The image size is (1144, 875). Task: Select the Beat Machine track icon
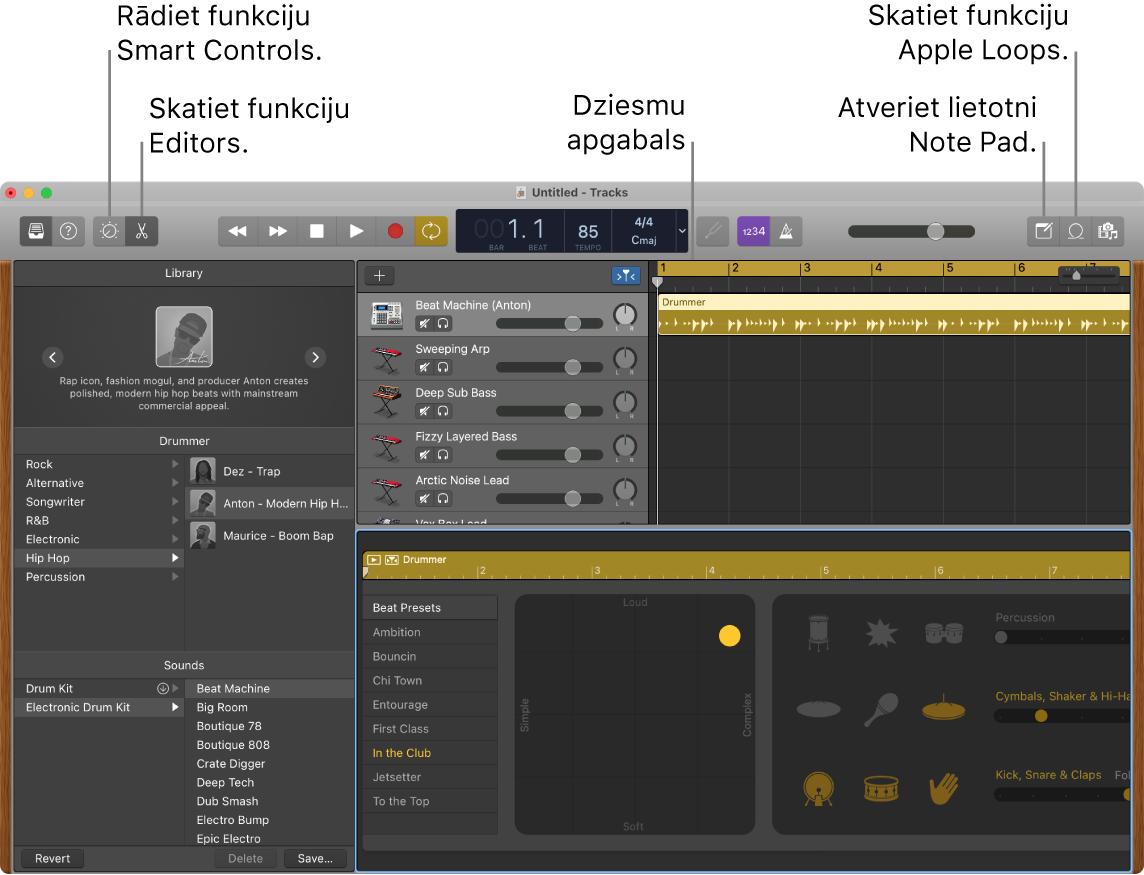[387, 315]
